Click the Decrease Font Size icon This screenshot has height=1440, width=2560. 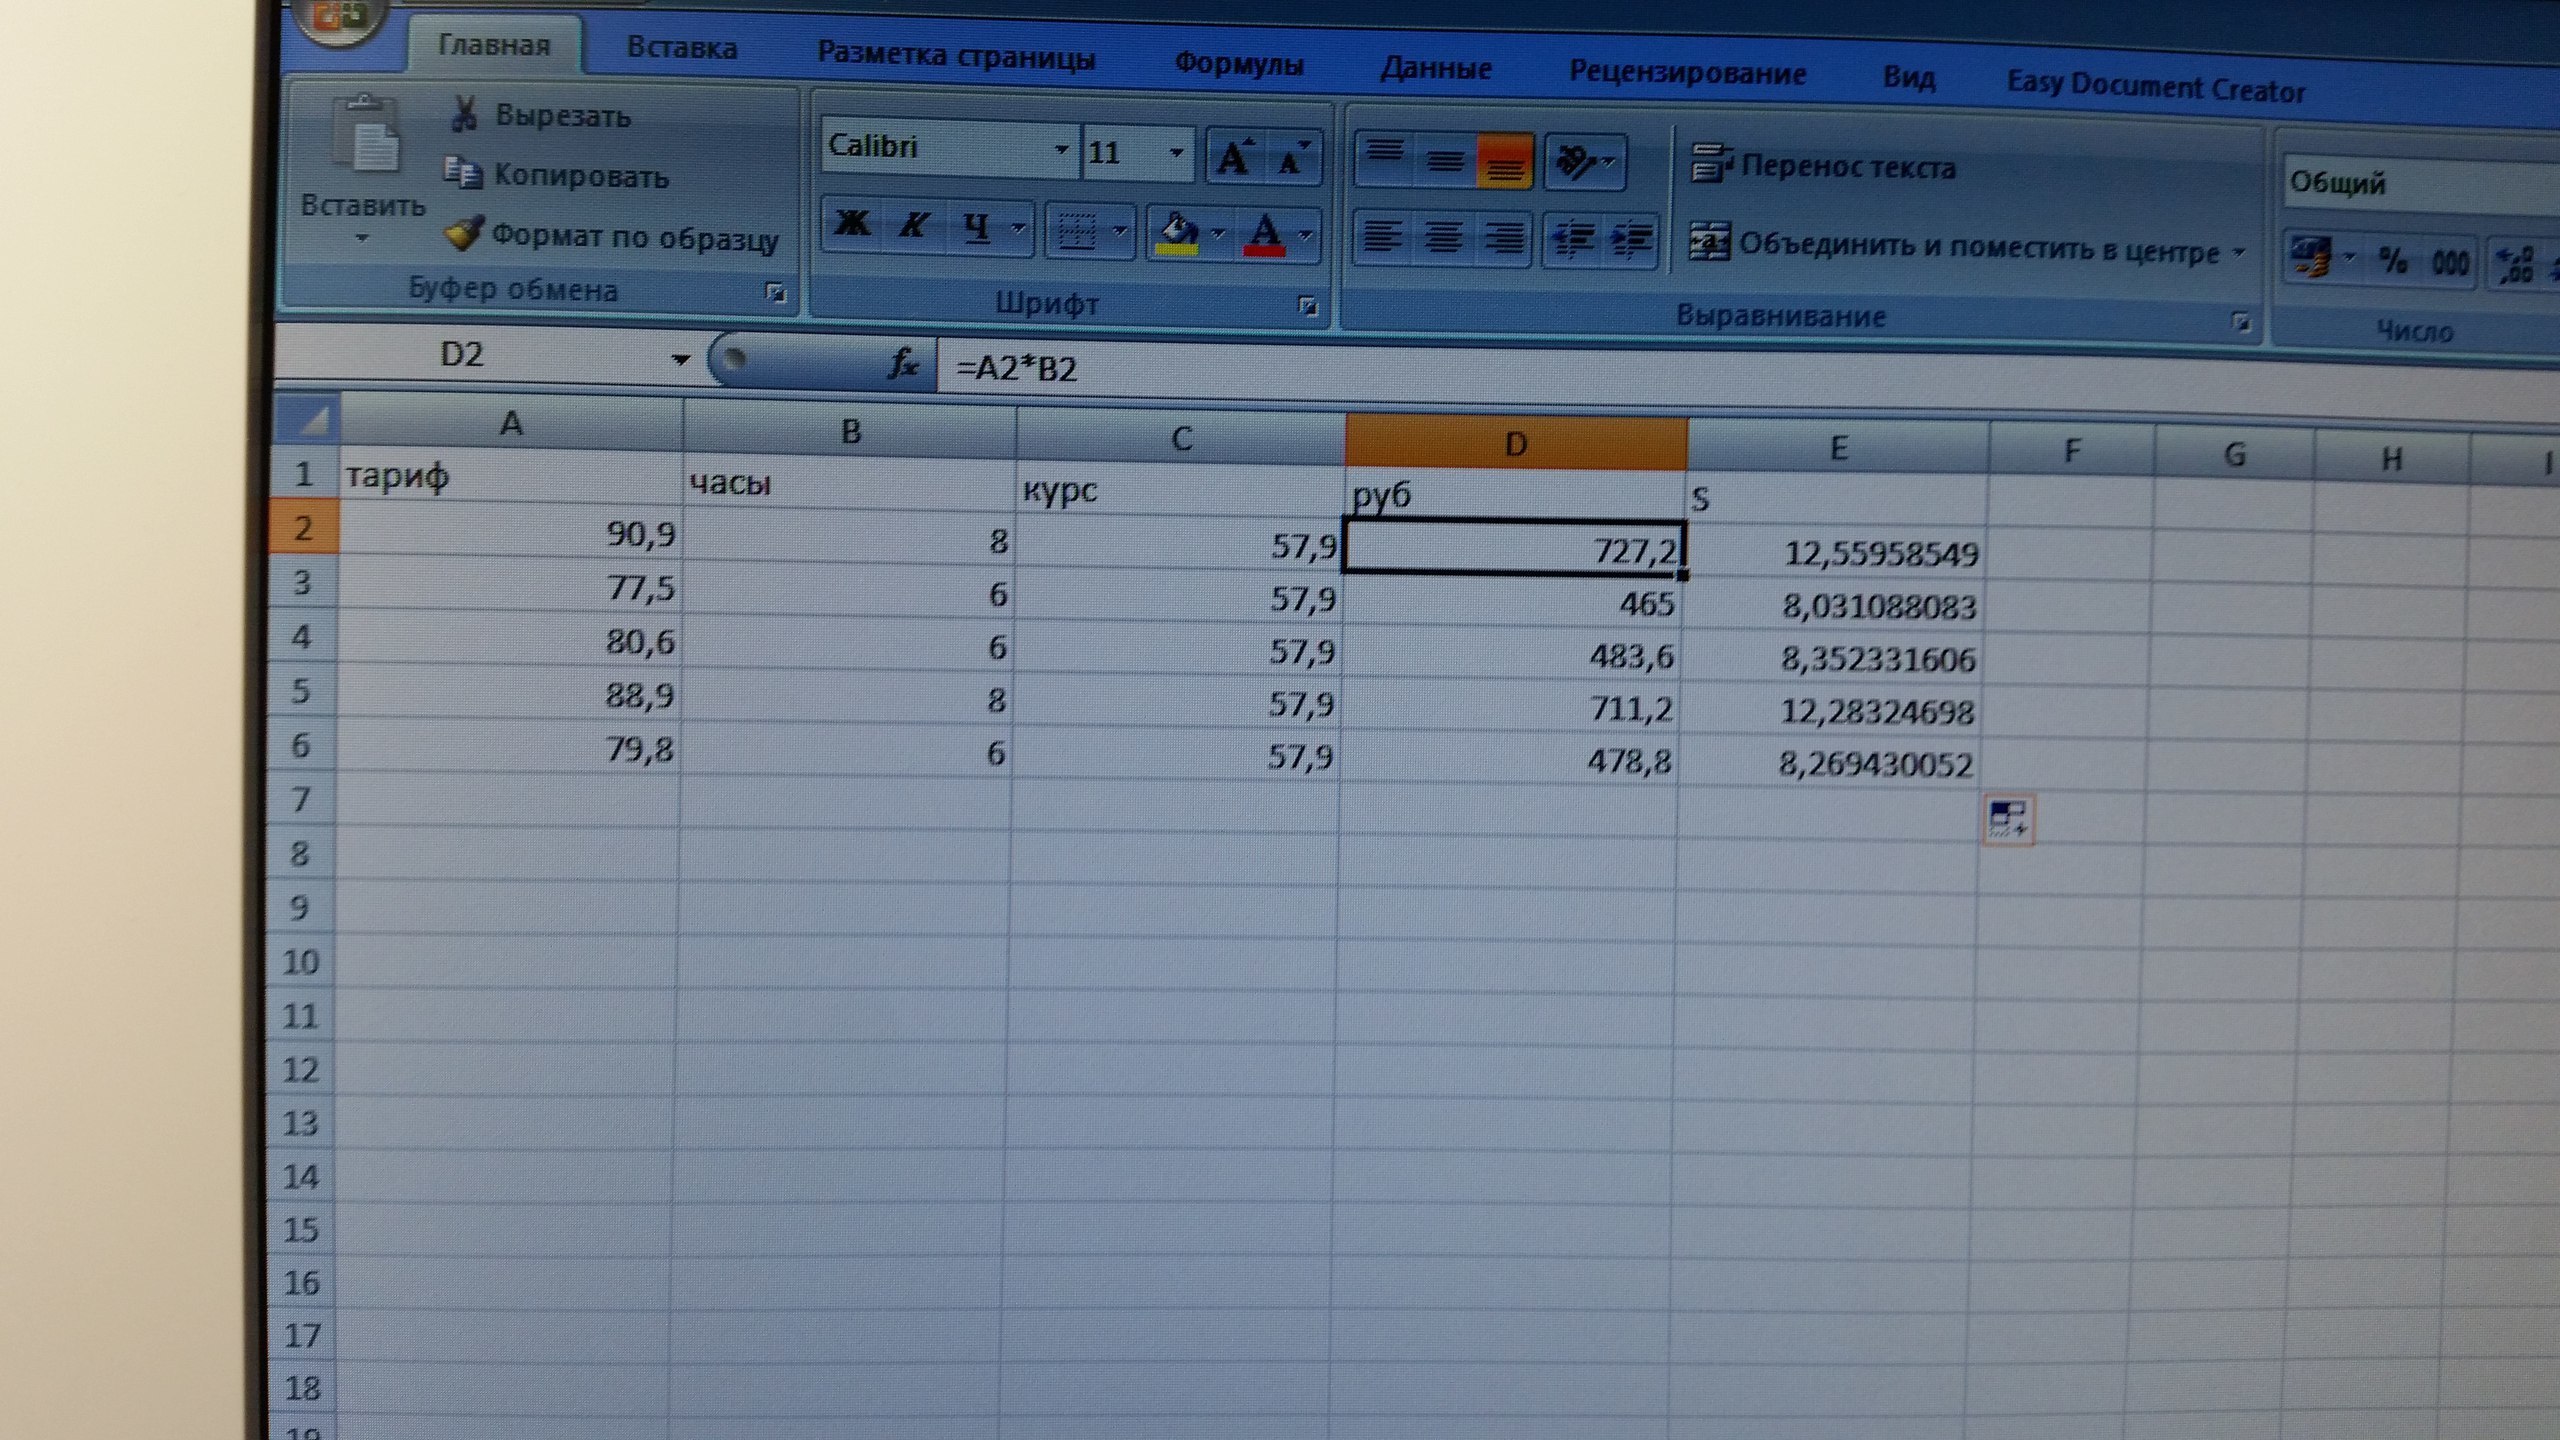pos(1292,158)
